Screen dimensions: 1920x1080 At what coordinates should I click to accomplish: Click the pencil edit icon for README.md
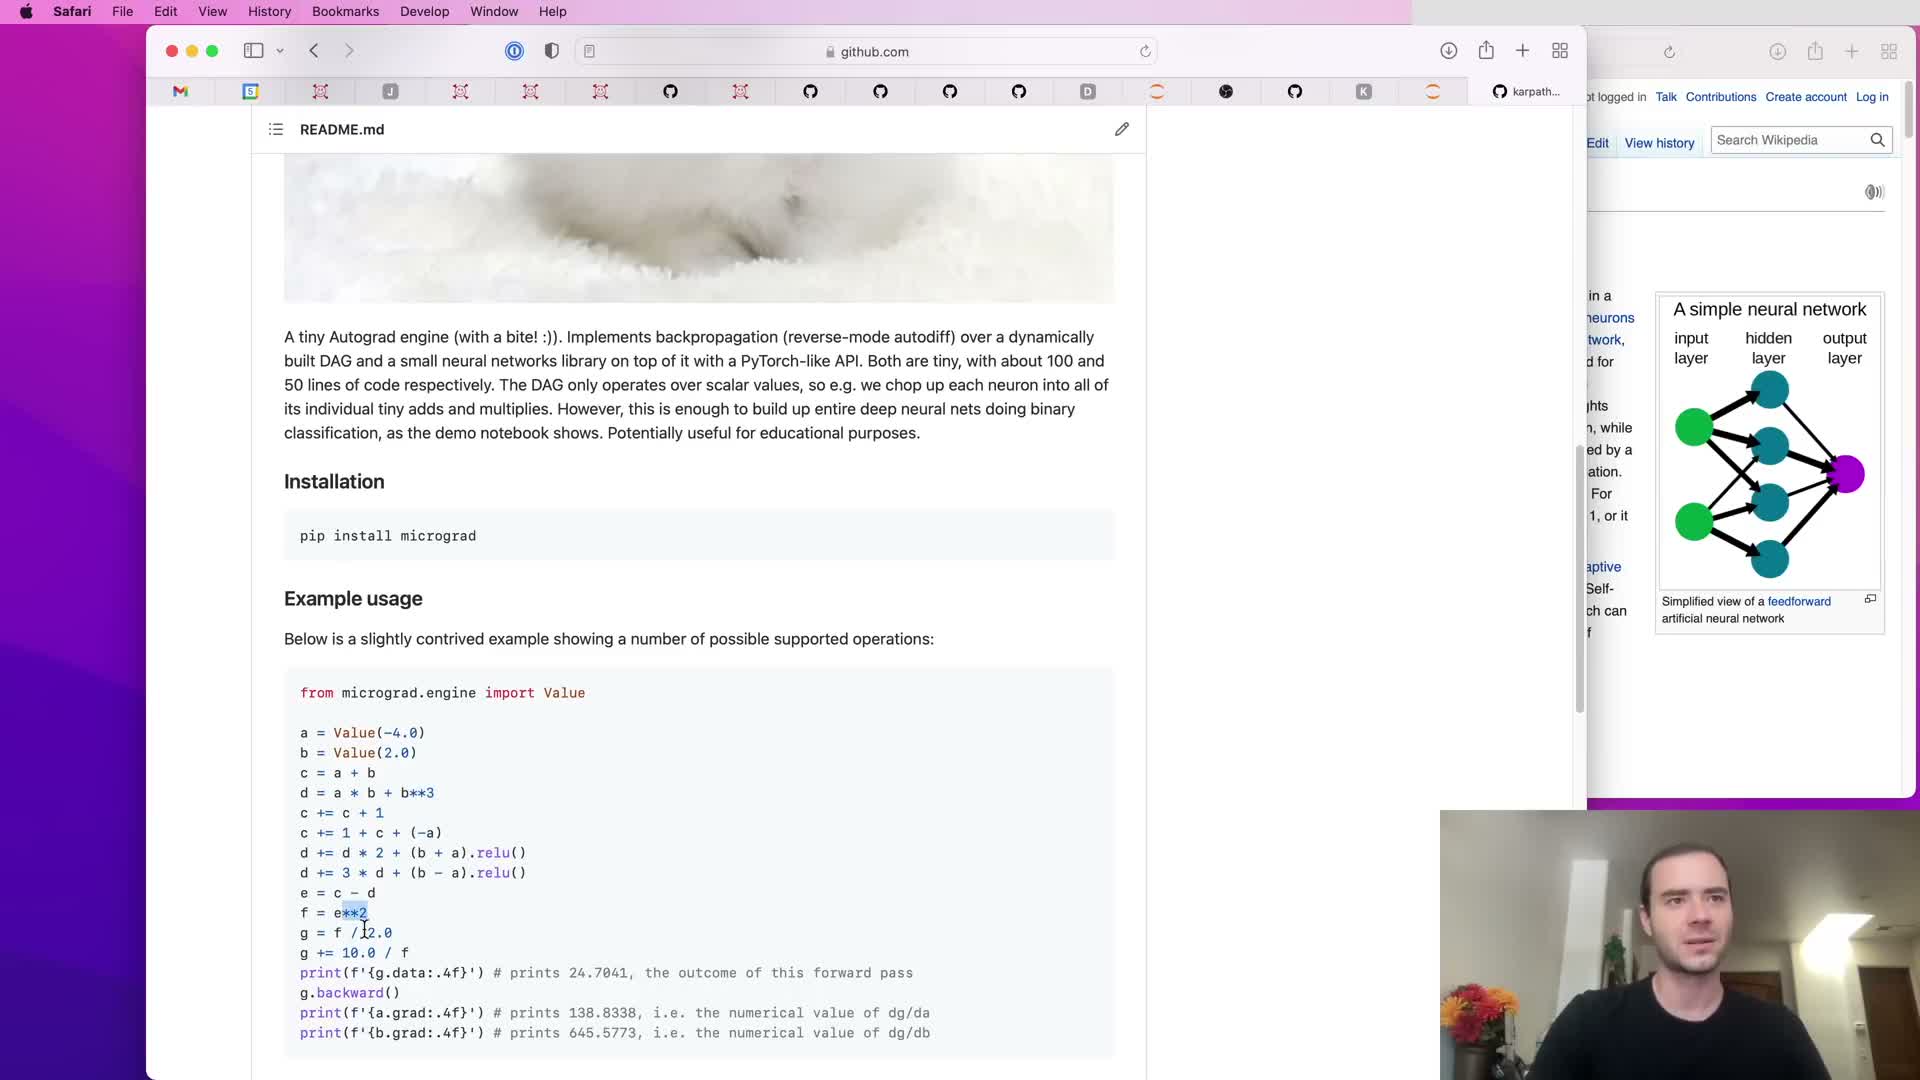click(x=1122, y=129)
